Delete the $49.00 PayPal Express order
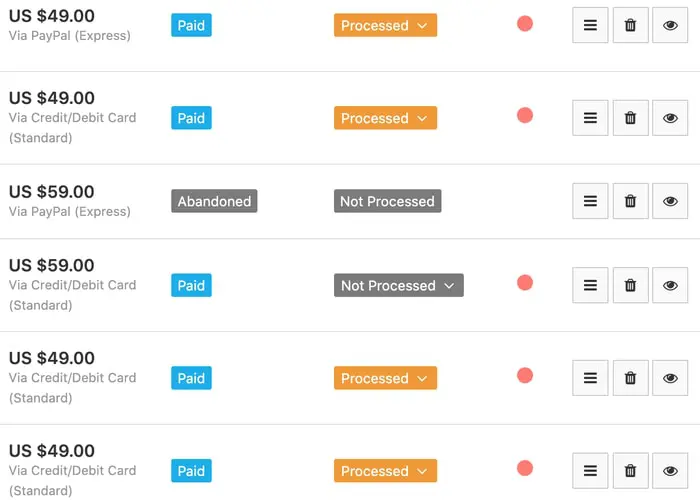The image size is (700, 500). tap(630, 25)
